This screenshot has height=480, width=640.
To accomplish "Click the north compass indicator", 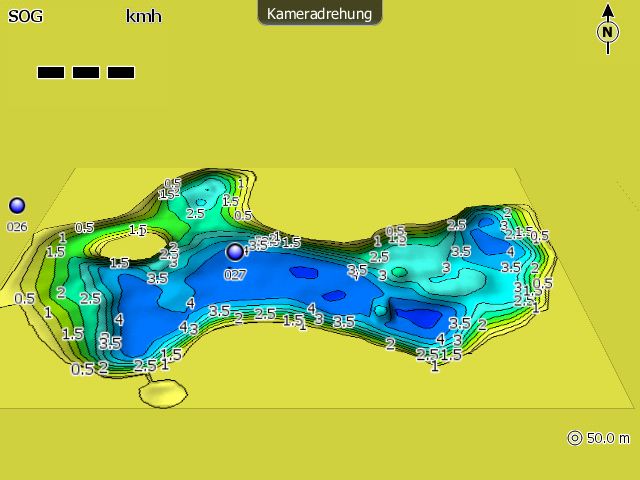I will click(x=607, y=26).
